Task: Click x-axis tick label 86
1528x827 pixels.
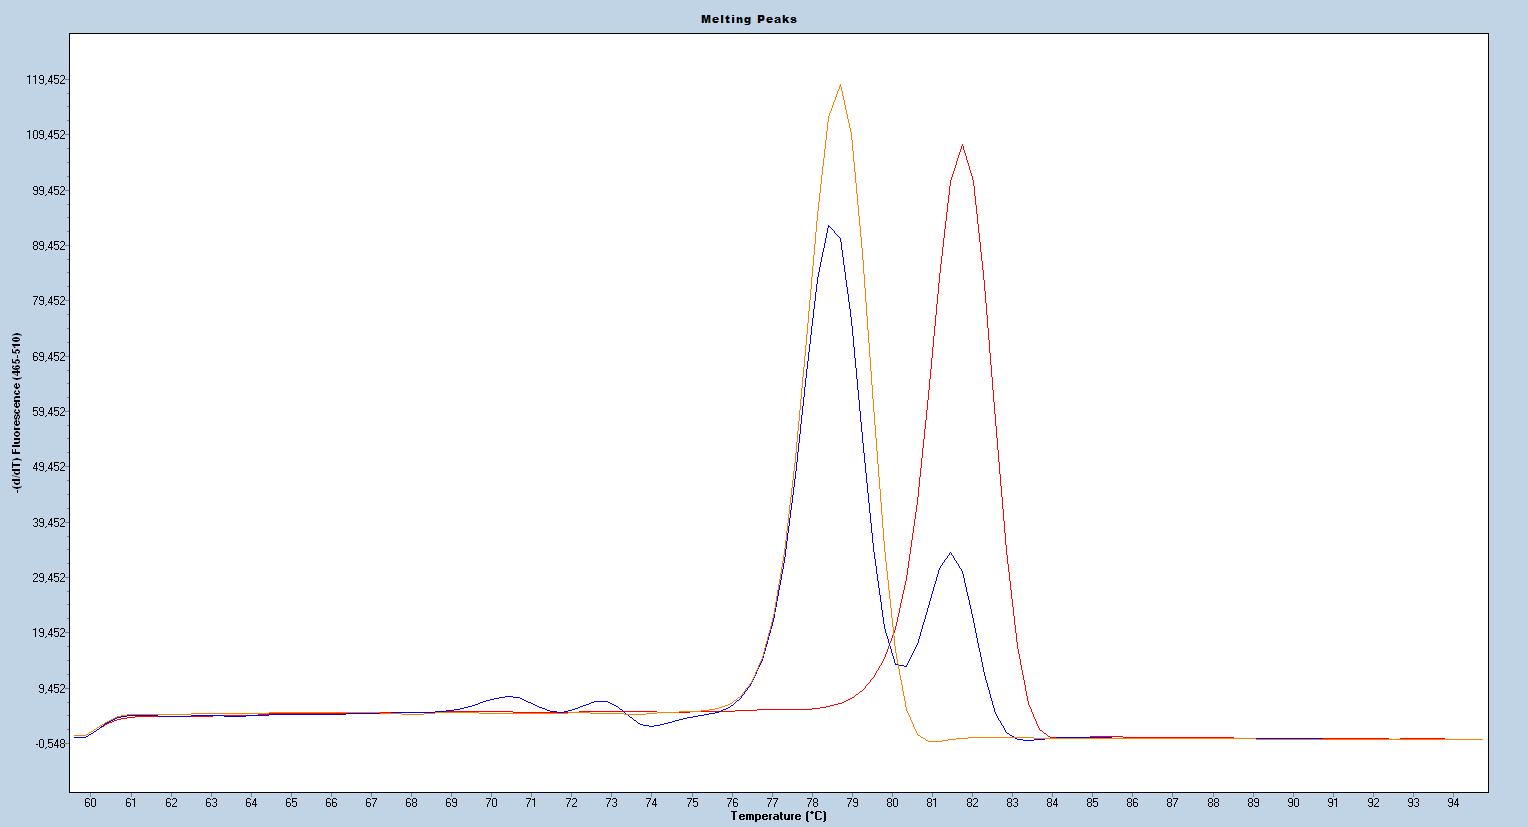Action: (1132, 803)
